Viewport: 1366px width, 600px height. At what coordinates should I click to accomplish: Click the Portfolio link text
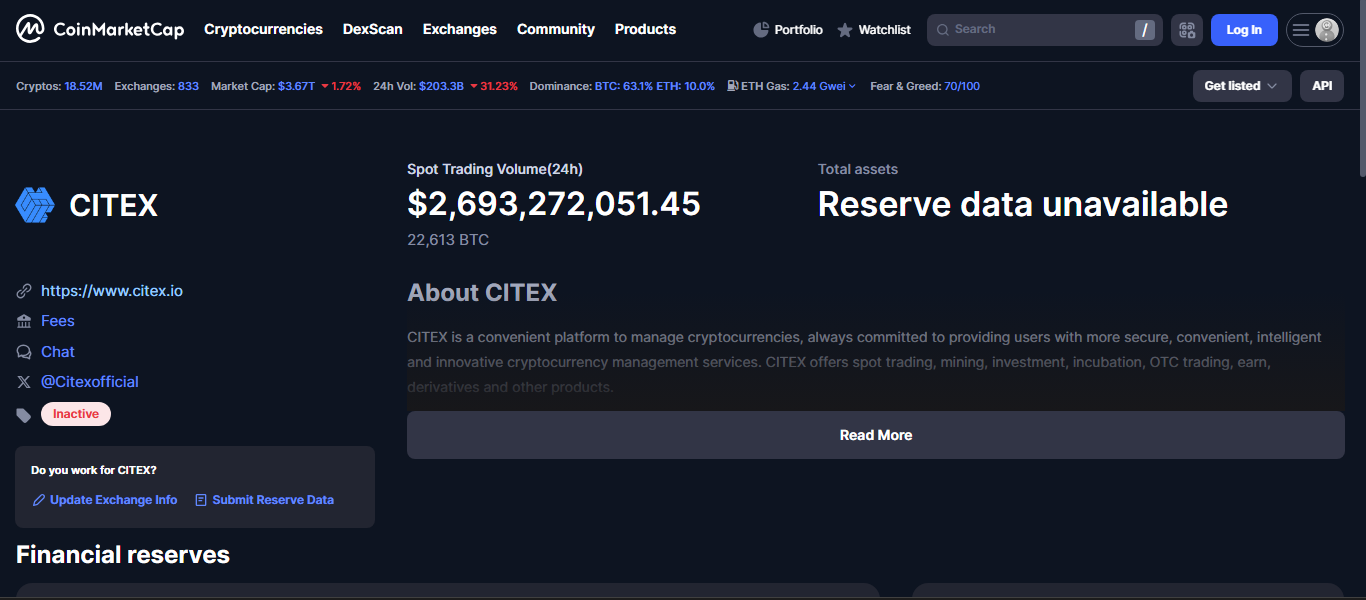799,30
